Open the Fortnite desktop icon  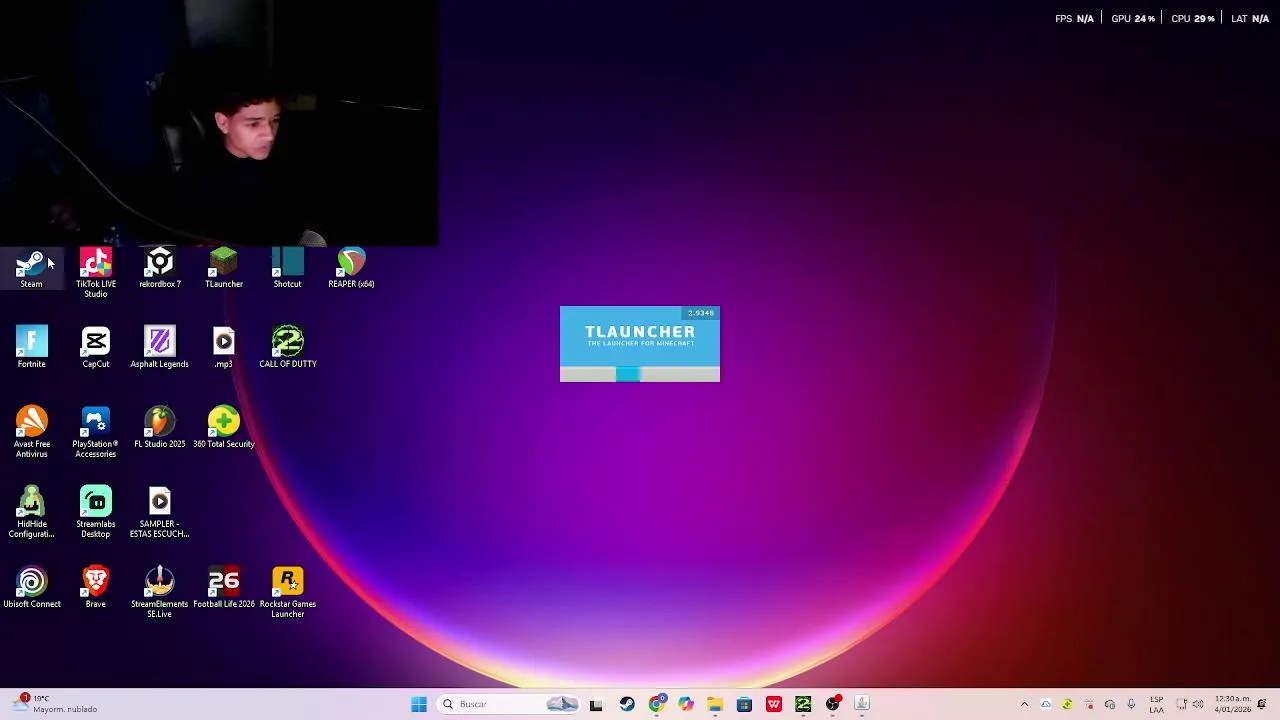[x=31, y=347]
